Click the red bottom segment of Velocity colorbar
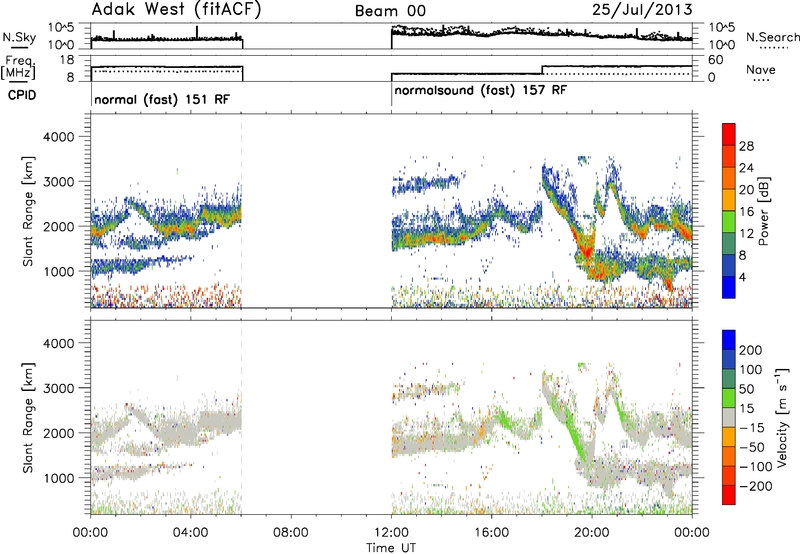Screen dimensions: 800x554 point(729,495)
